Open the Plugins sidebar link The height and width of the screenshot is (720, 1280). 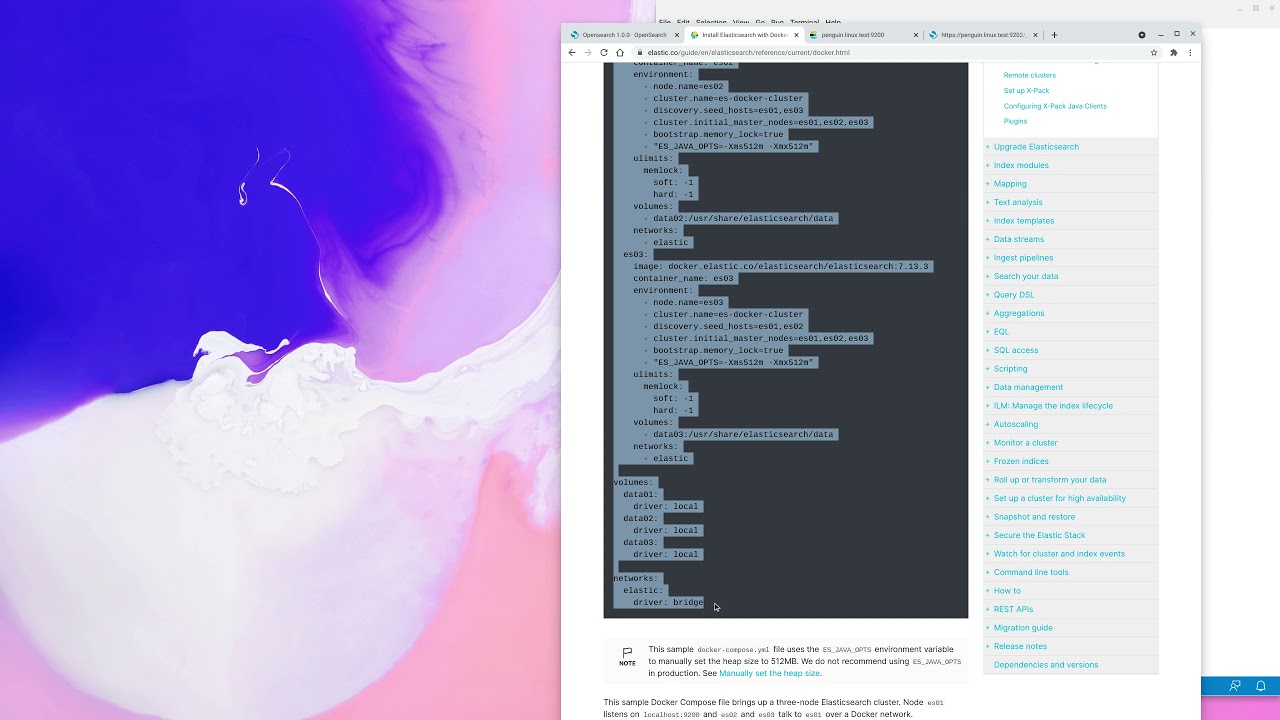pyautogui.click(x=1015, y=121)
